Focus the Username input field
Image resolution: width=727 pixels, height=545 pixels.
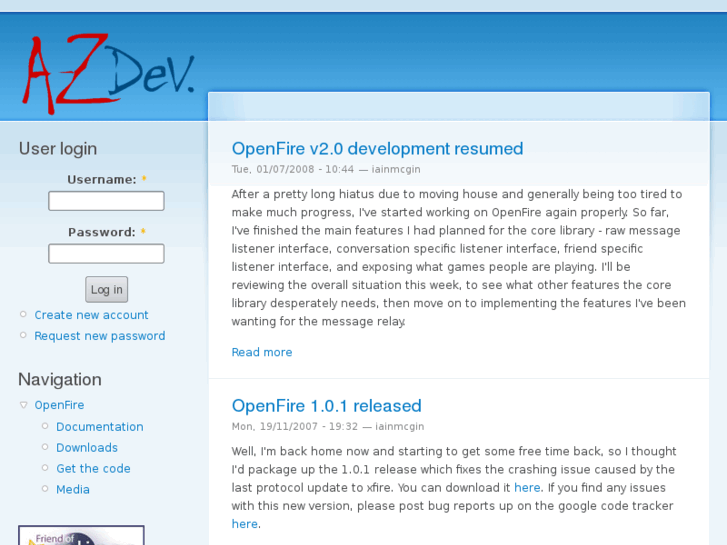pos(106,201)
